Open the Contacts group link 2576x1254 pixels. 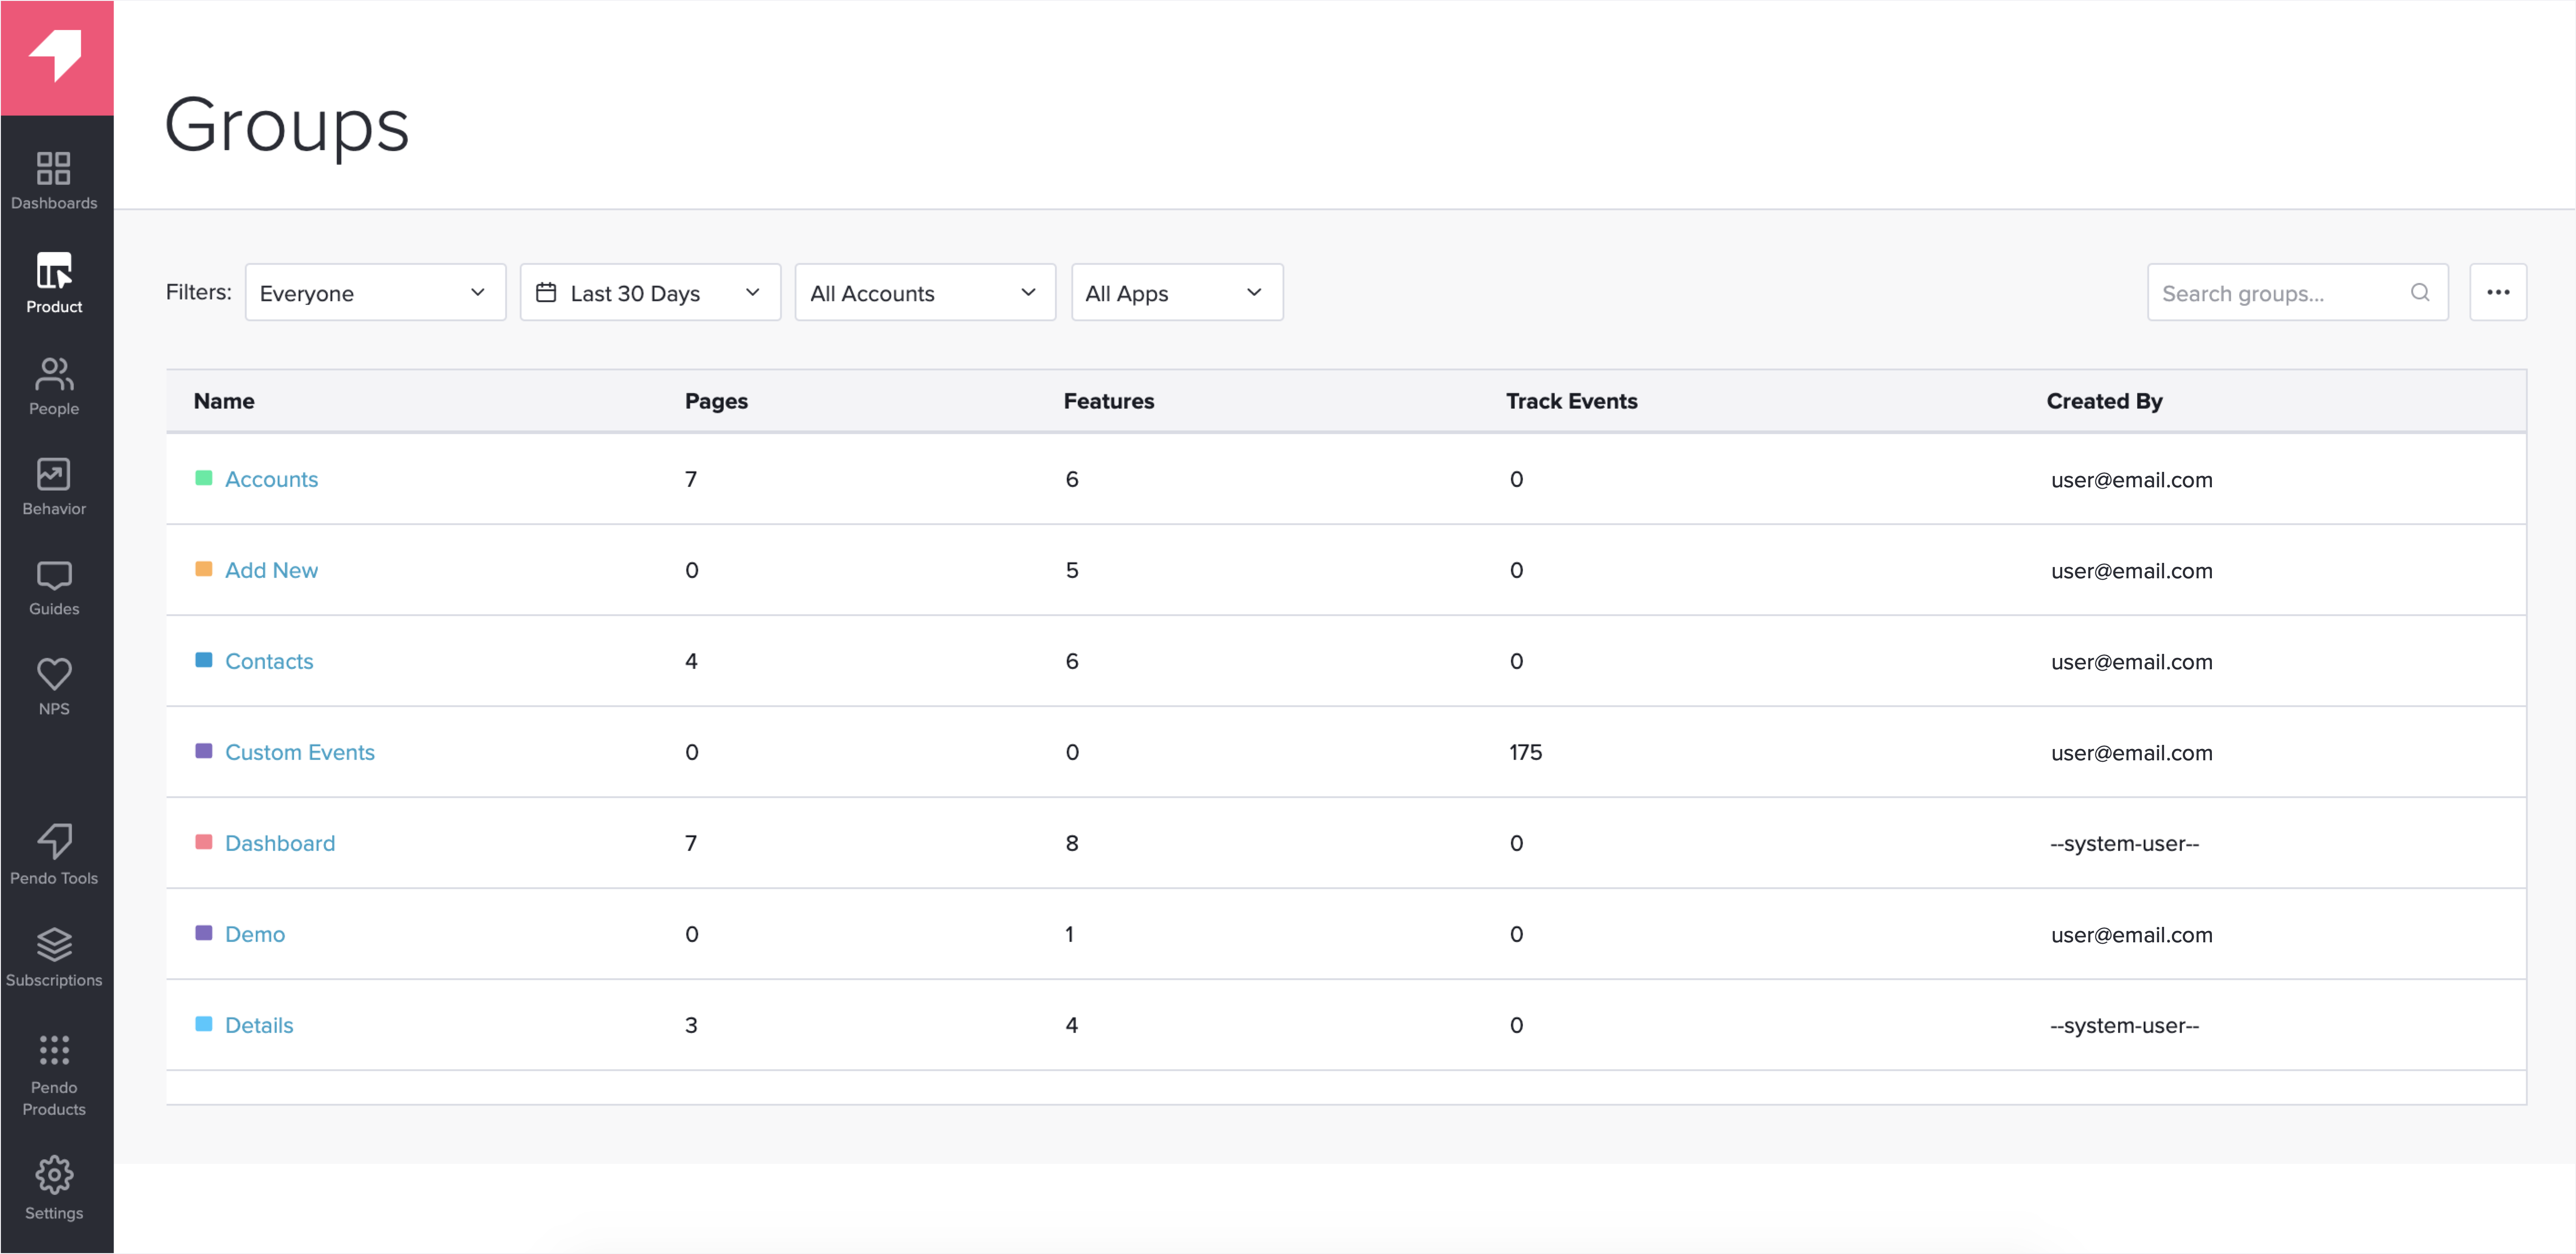click(269, 661)
